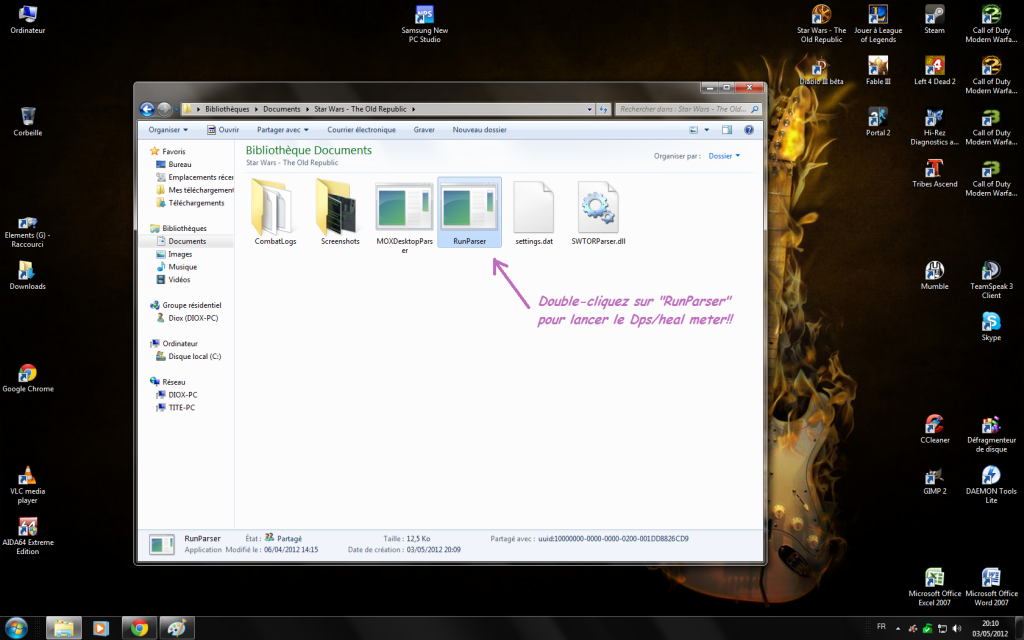Open Ordinateur desktop icon

[27, 20]
